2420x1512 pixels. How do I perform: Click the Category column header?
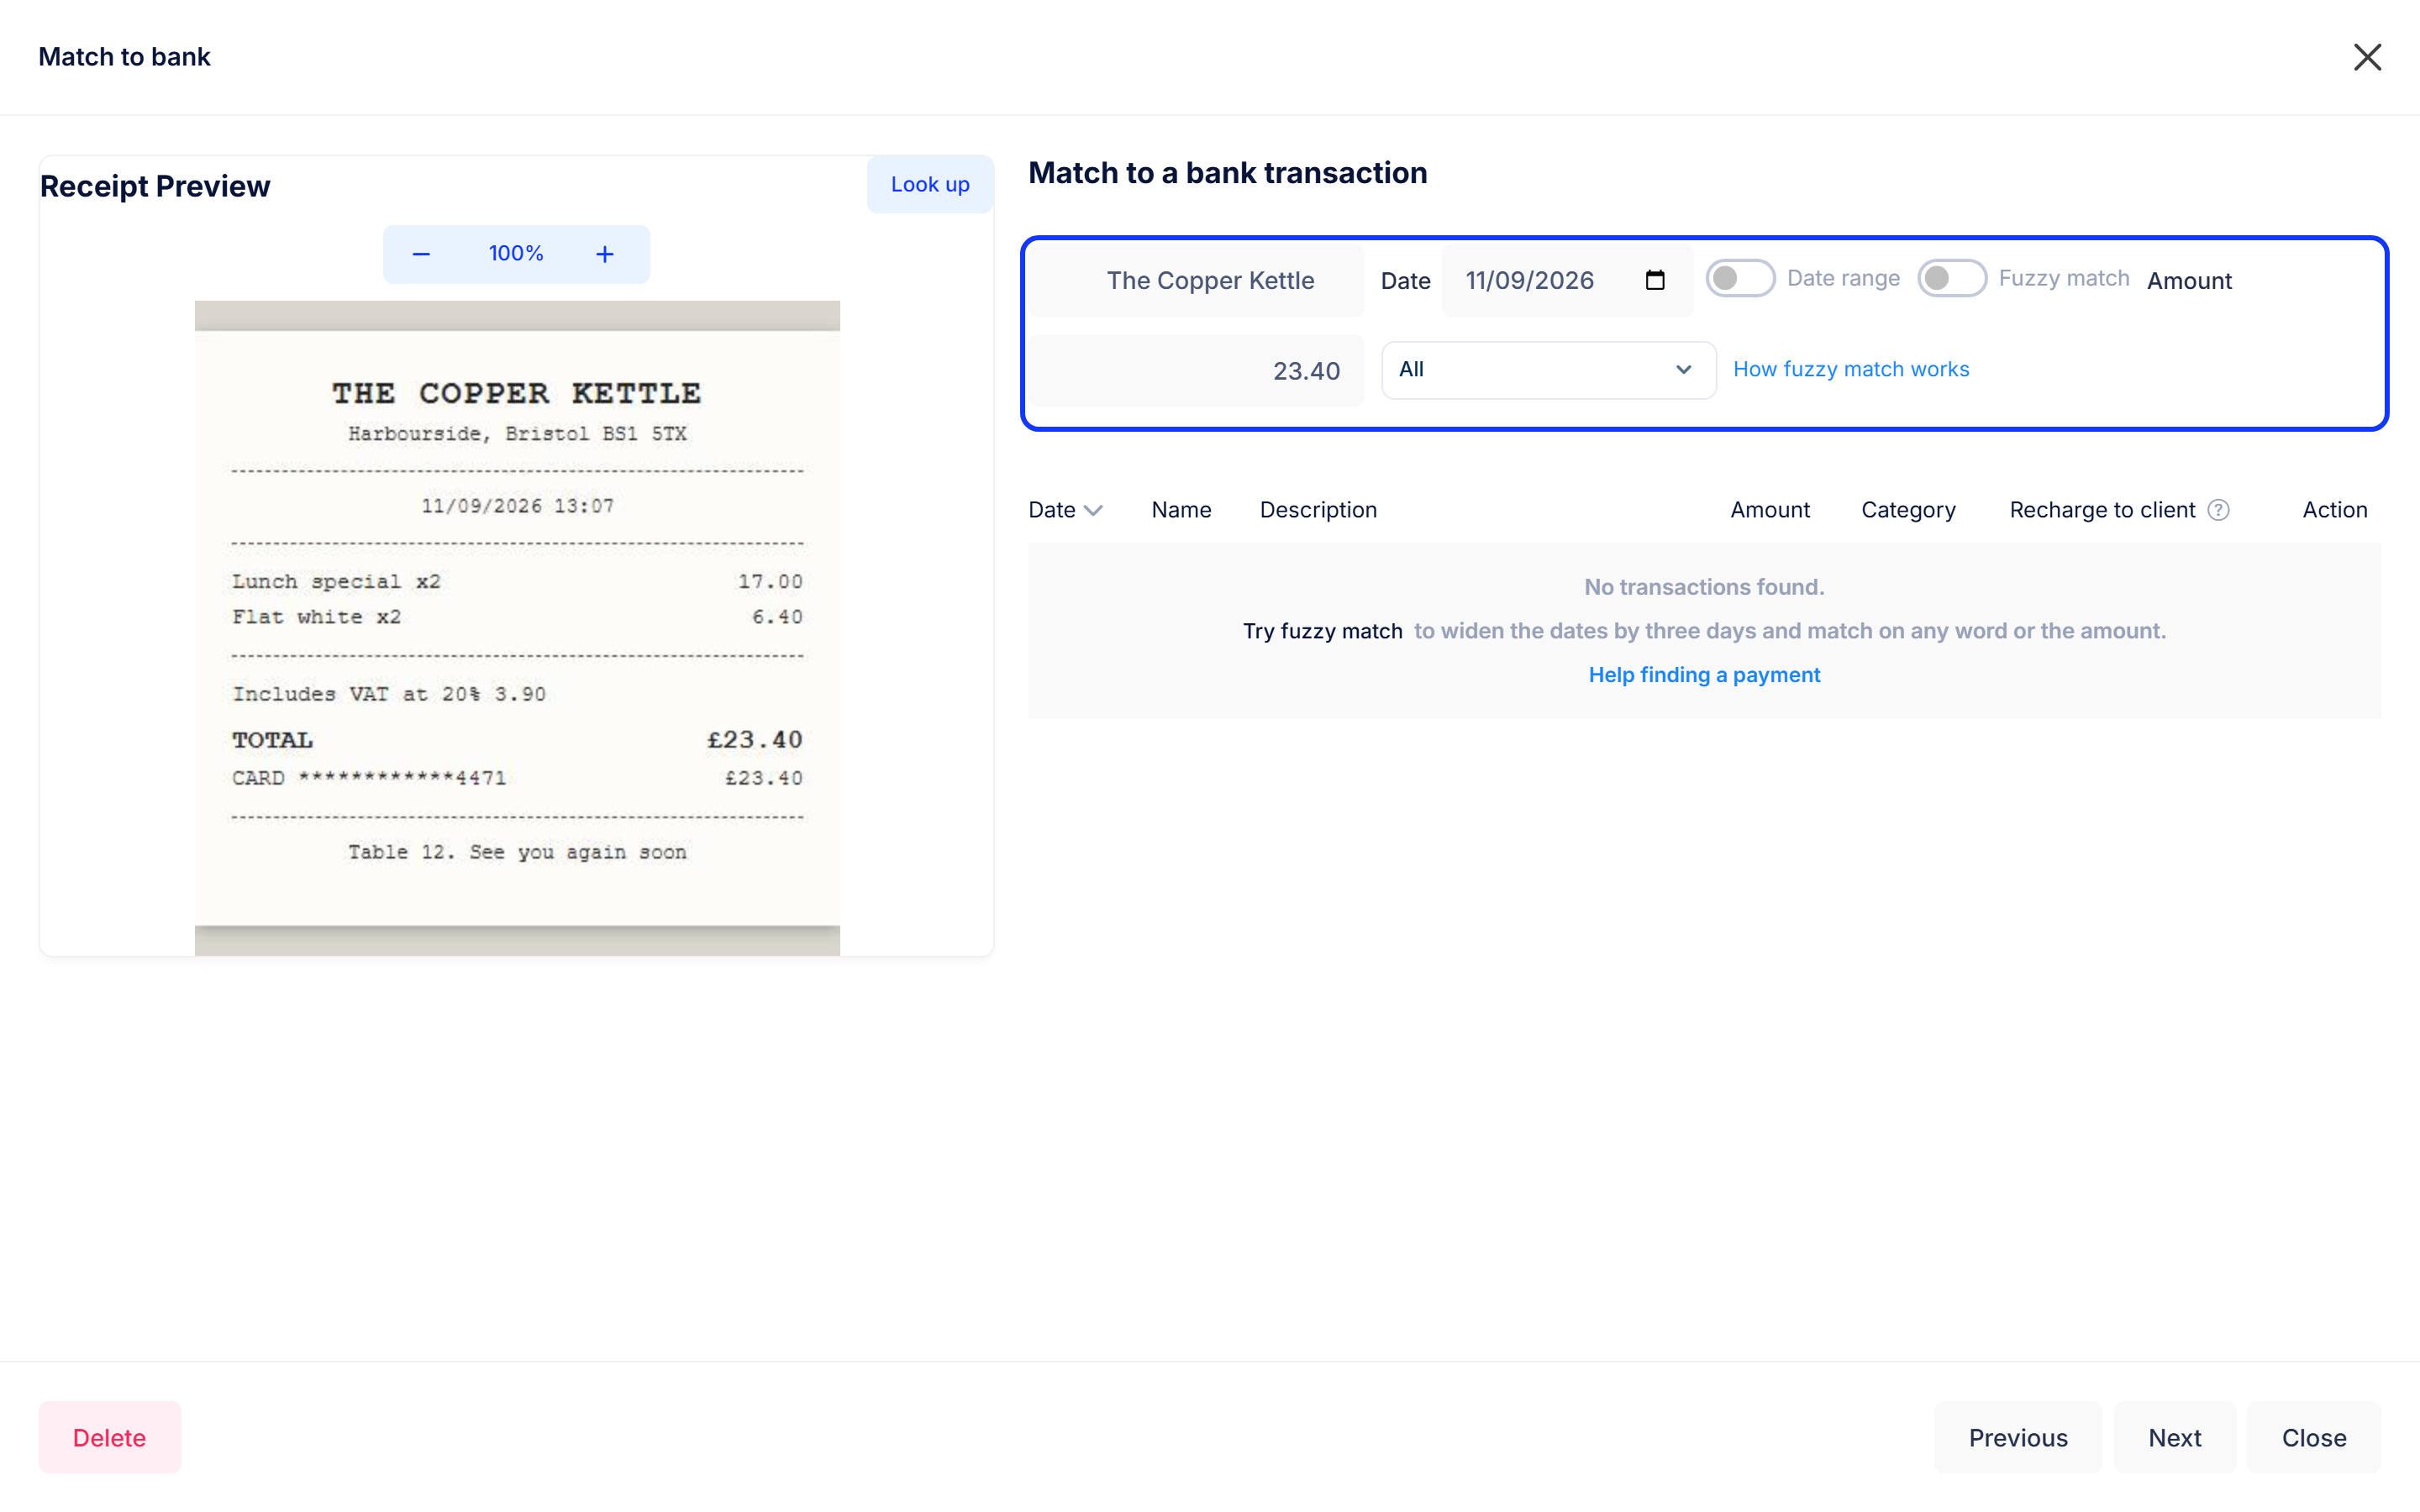1908,510
